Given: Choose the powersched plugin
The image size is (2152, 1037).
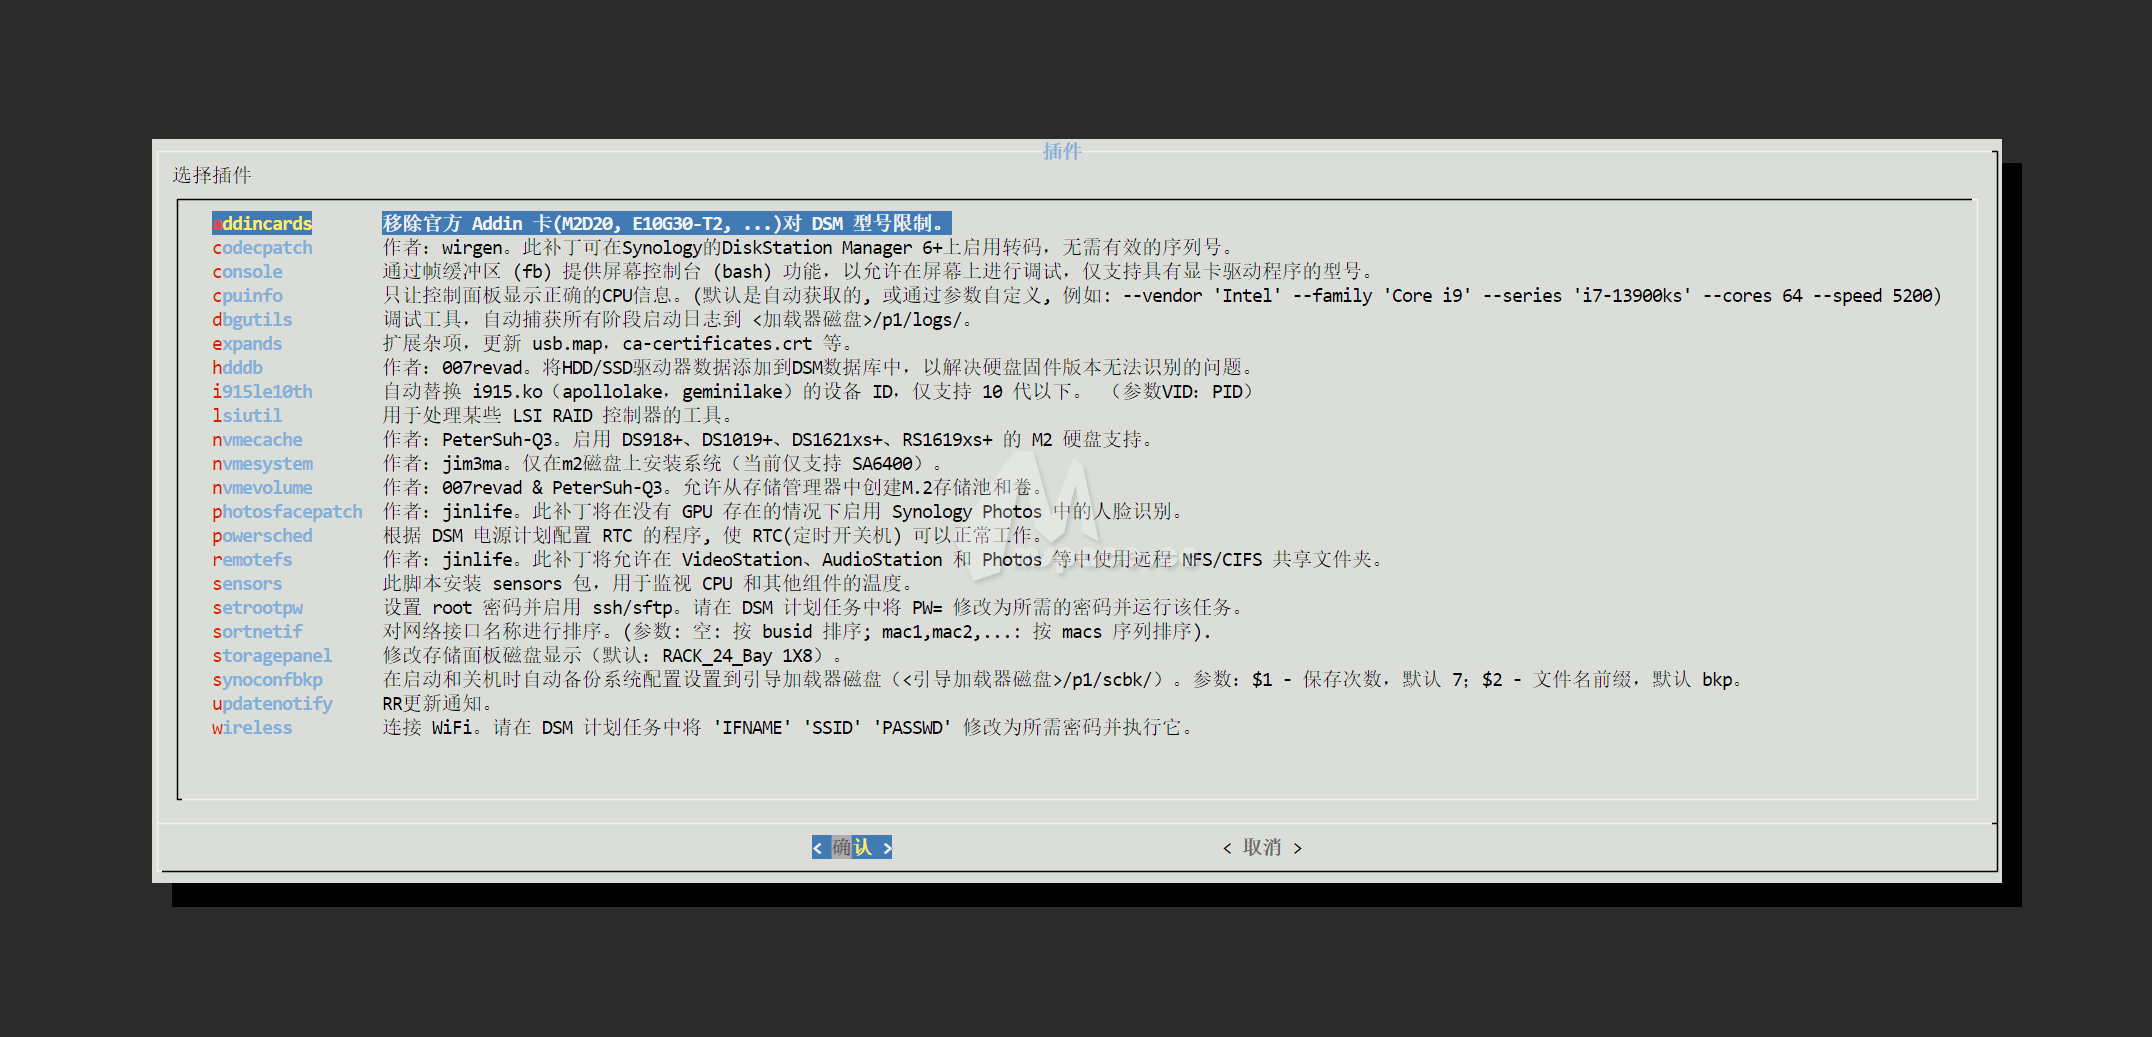Looking at the screenshot, I should click(262, 535).
